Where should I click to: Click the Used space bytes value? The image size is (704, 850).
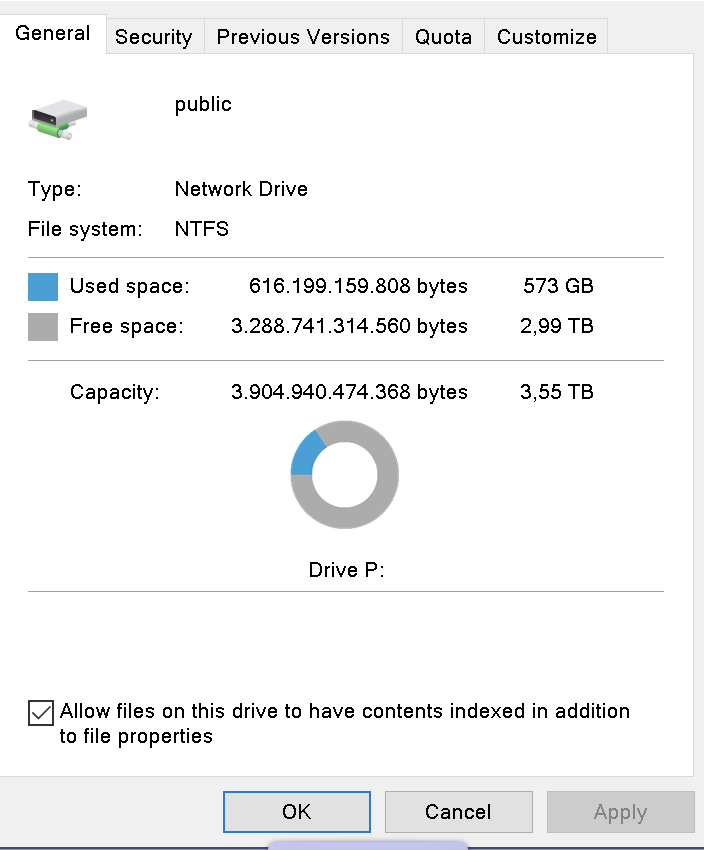click(358, 286)
